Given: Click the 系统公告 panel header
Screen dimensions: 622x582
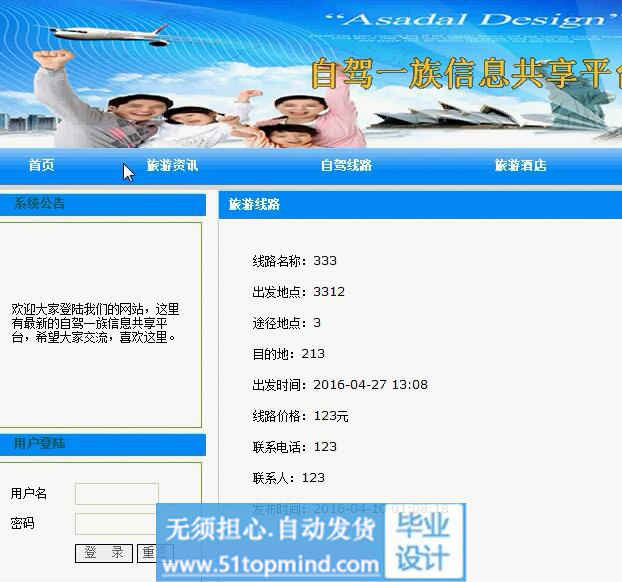Looking at the screenshot, I should pos(103,204).
